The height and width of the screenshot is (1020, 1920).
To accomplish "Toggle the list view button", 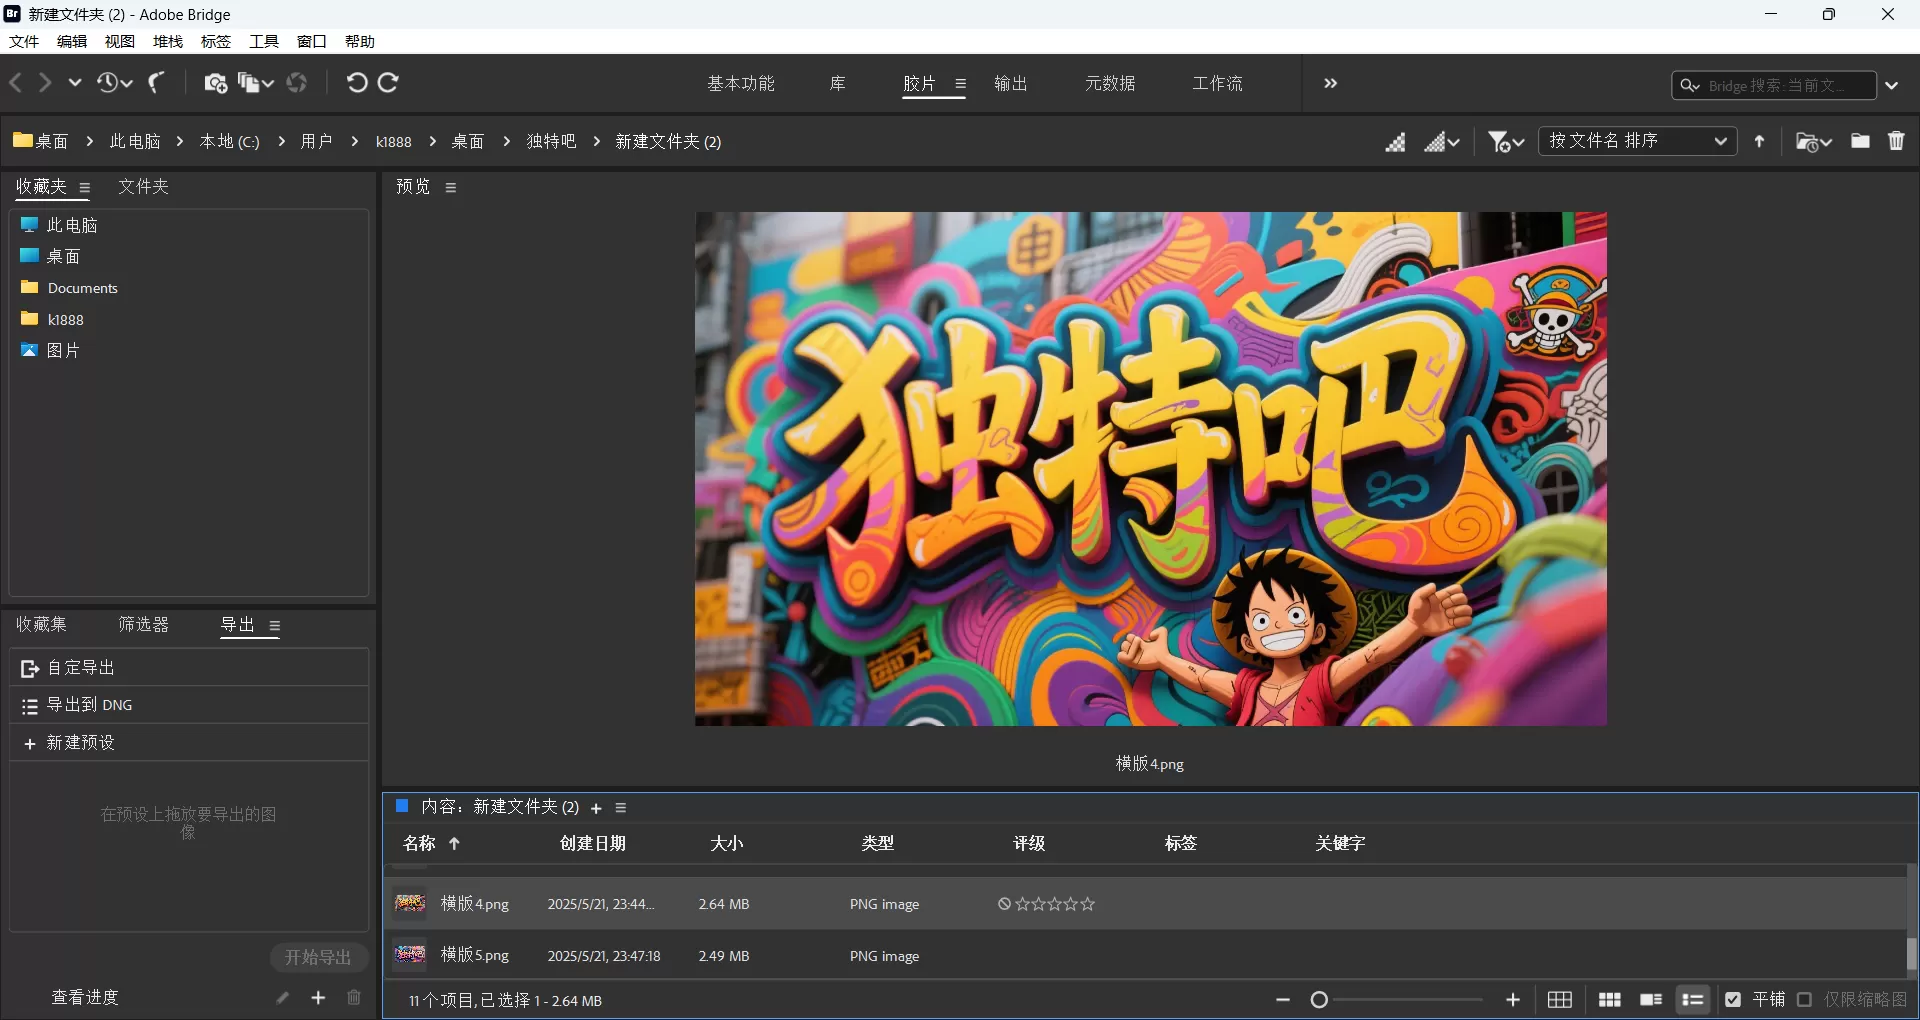I will pyautogui.click(x=1693, y=999).
